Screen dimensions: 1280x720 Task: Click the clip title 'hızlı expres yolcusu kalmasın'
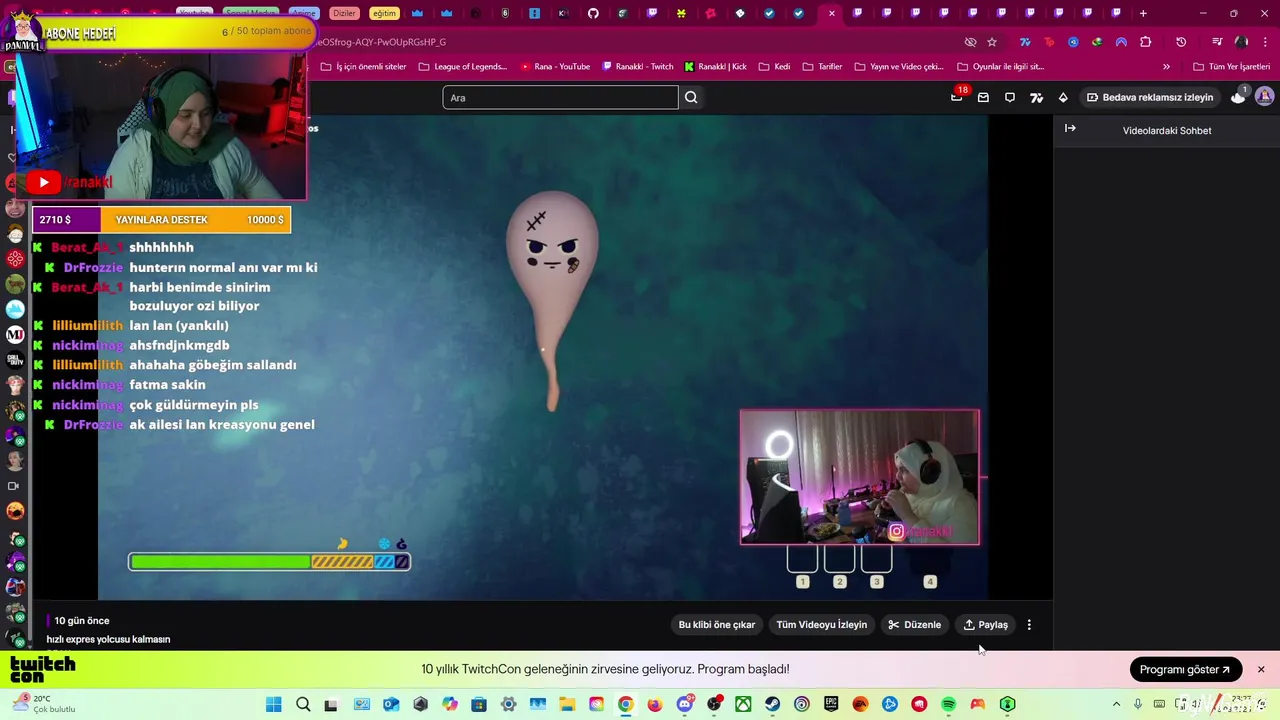click(x=108, y=639)
